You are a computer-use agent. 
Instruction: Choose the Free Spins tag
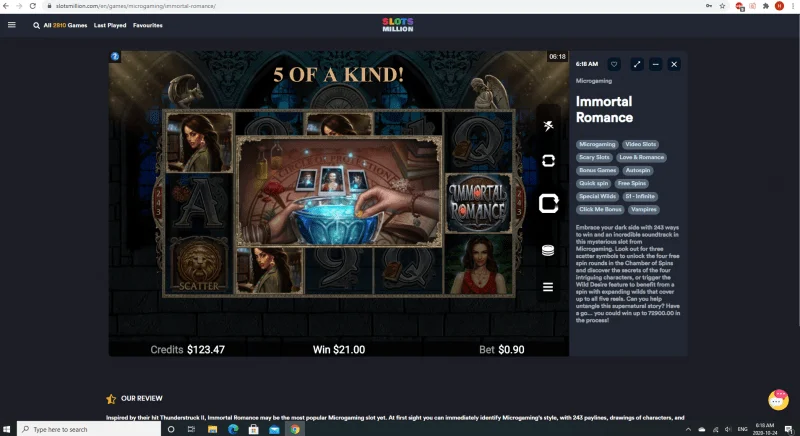[632, 184]
